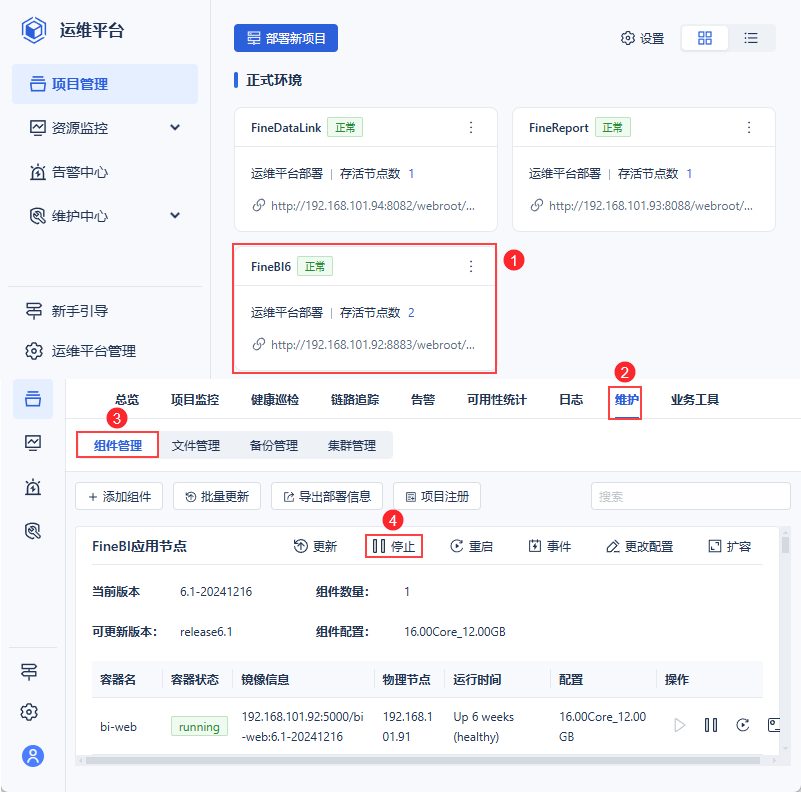
Task: Click collapsed sidebar alarm icon
Action: (33, 487)
